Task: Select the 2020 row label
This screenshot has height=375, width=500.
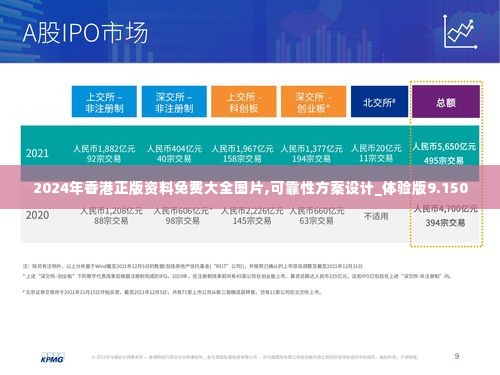Action: pos(37,215)
